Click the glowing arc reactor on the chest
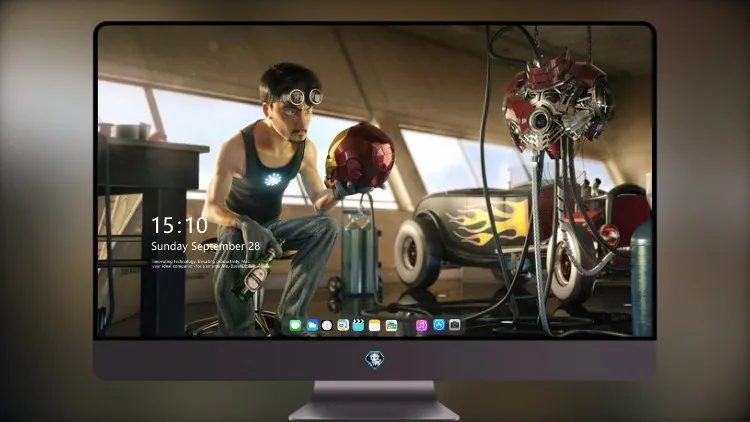The width and height of the screenshot is (750, 422). click(x=273, y=179)
